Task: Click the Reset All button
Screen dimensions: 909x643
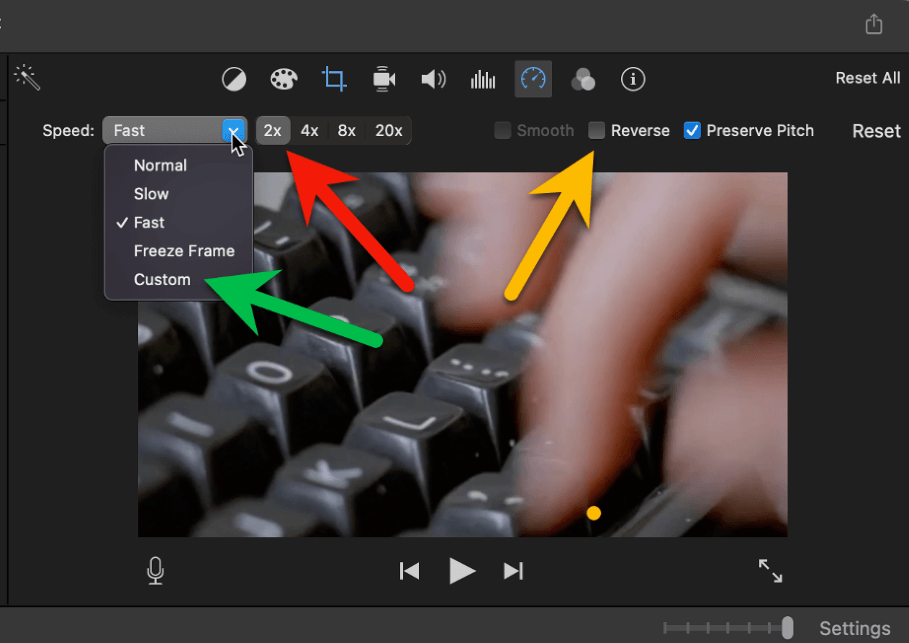Action: pyautogui.click(x=867, y=76)
